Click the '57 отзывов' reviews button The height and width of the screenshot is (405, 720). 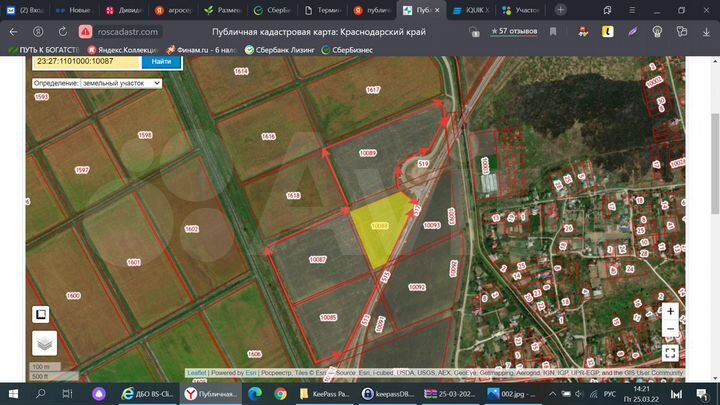[514, 31]
